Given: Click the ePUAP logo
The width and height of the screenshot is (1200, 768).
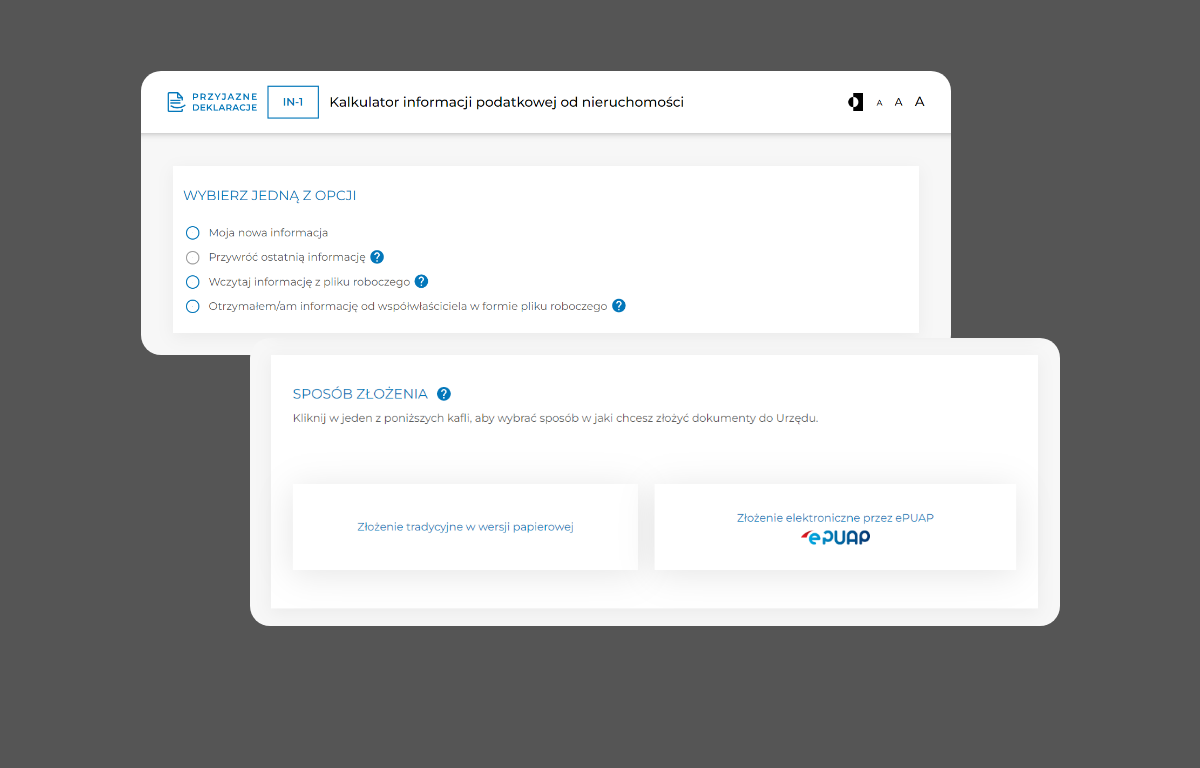Looking at the screenshot, I should (x=835, y=537).
